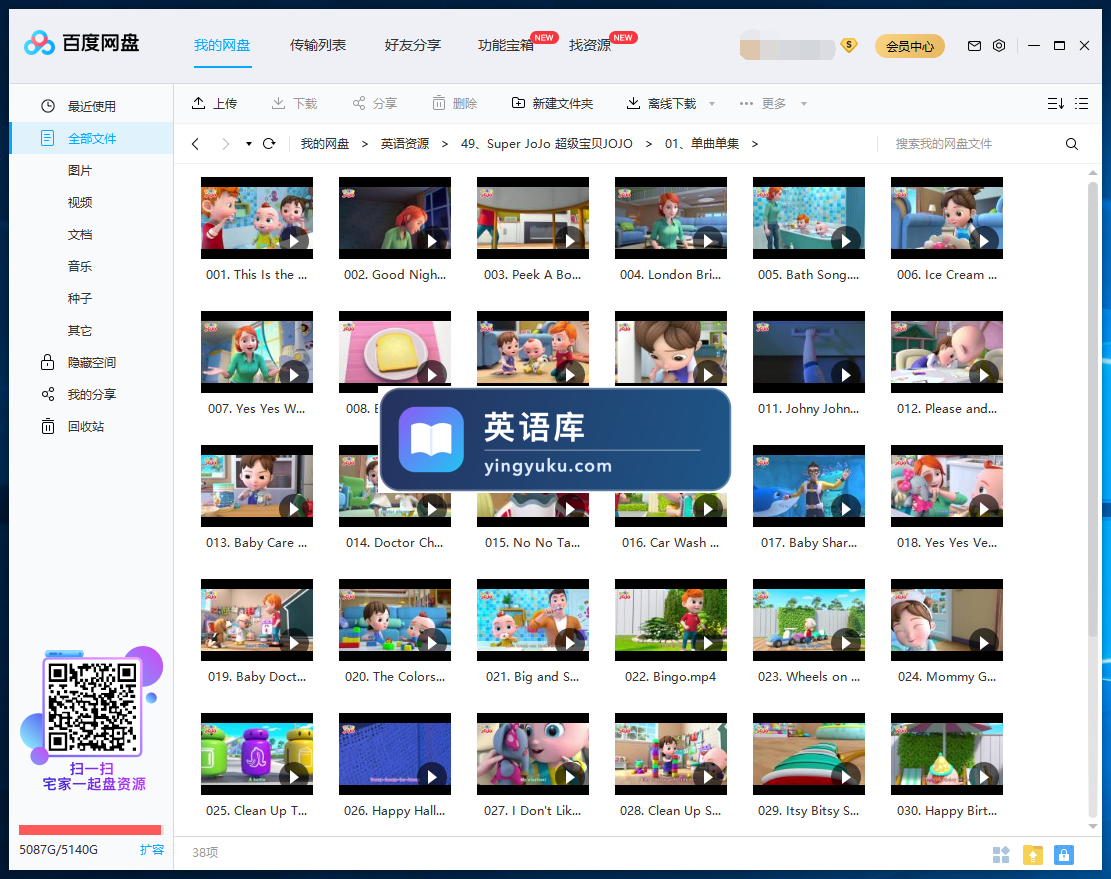This screenshot has width=1111, height=879.
Task: Click 新建文件夹 new folder
Action: click(553, 104)
